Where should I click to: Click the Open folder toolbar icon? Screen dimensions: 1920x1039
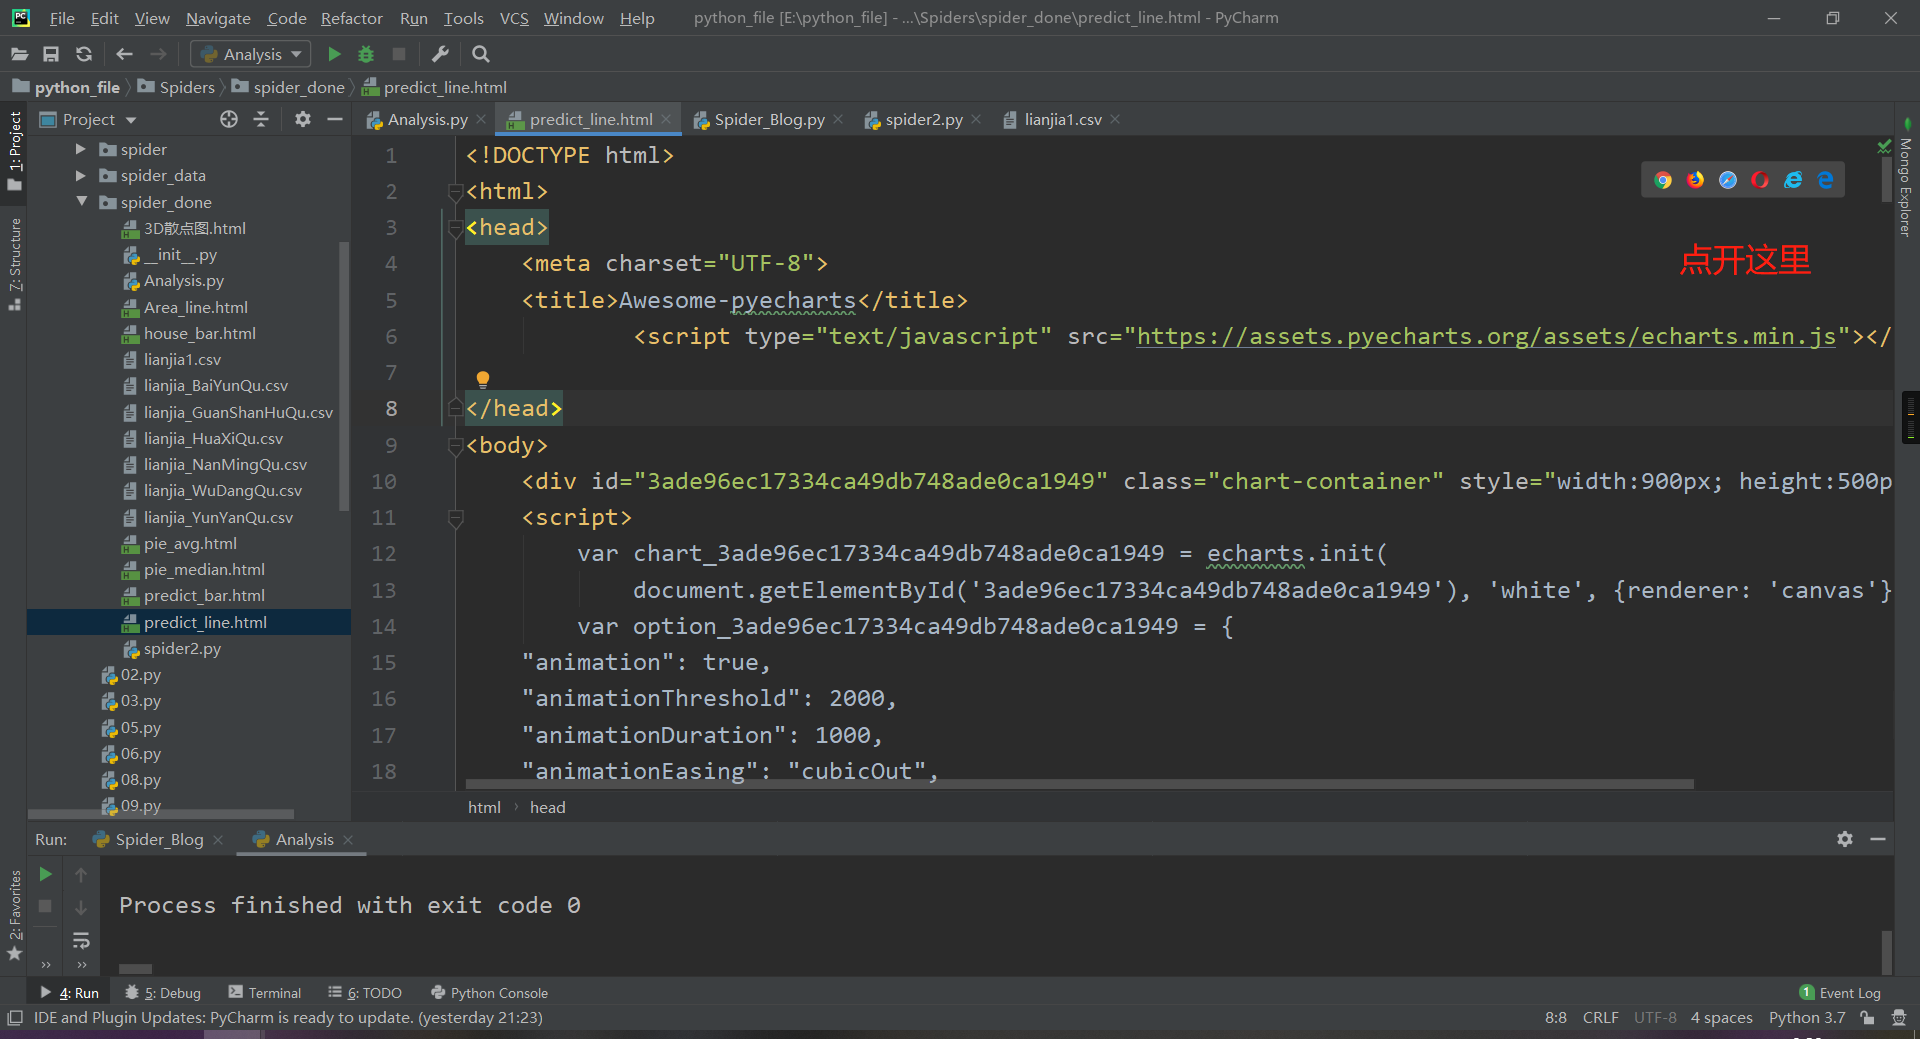[x=19, y=54]
